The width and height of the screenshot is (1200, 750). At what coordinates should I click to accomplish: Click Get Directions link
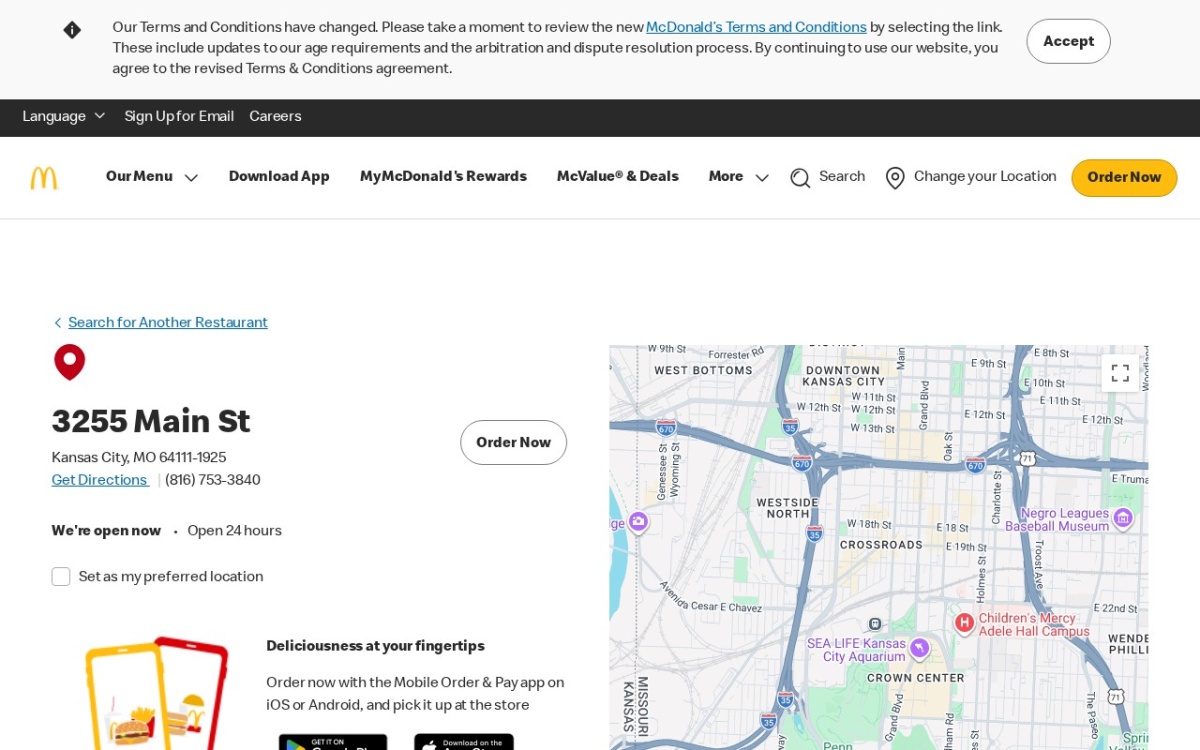point(99,480)
